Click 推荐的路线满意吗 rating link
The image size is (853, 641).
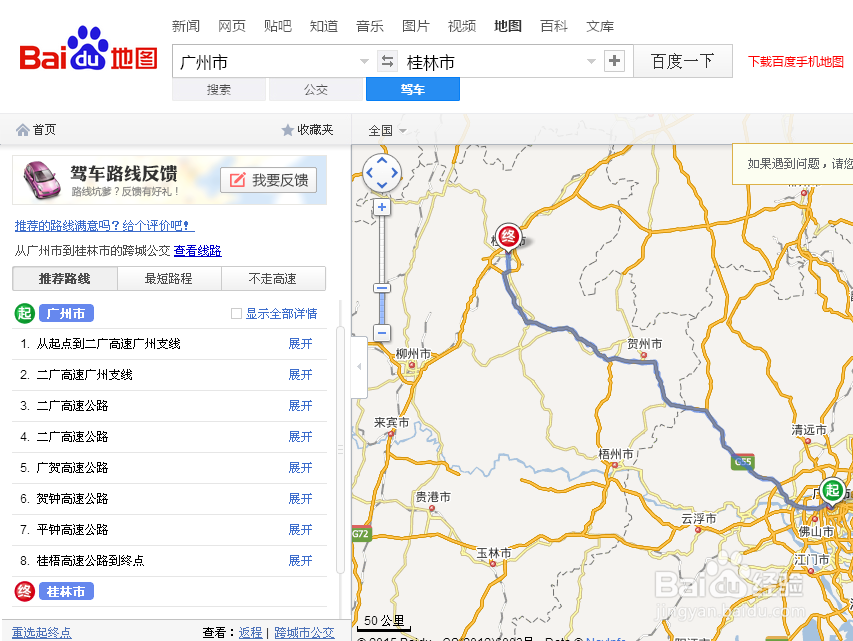[104, 225]
